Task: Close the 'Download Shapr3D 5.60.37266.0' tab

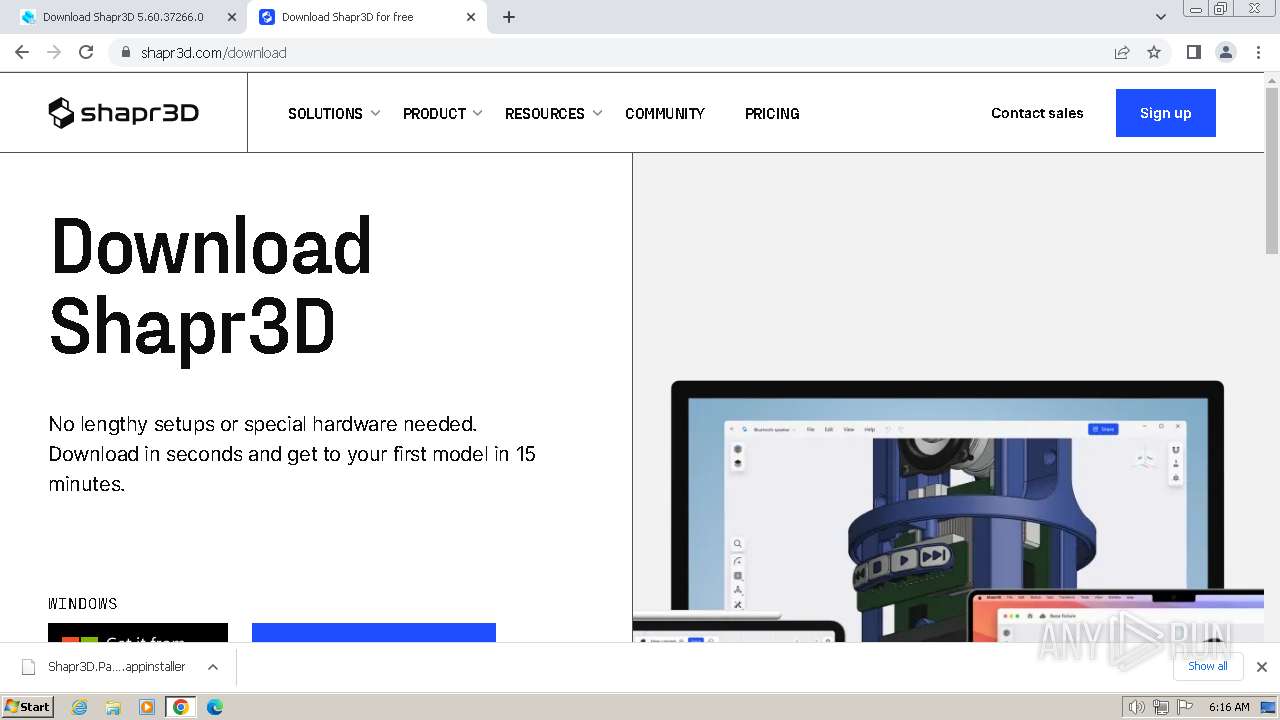Action: click(231, 17)
